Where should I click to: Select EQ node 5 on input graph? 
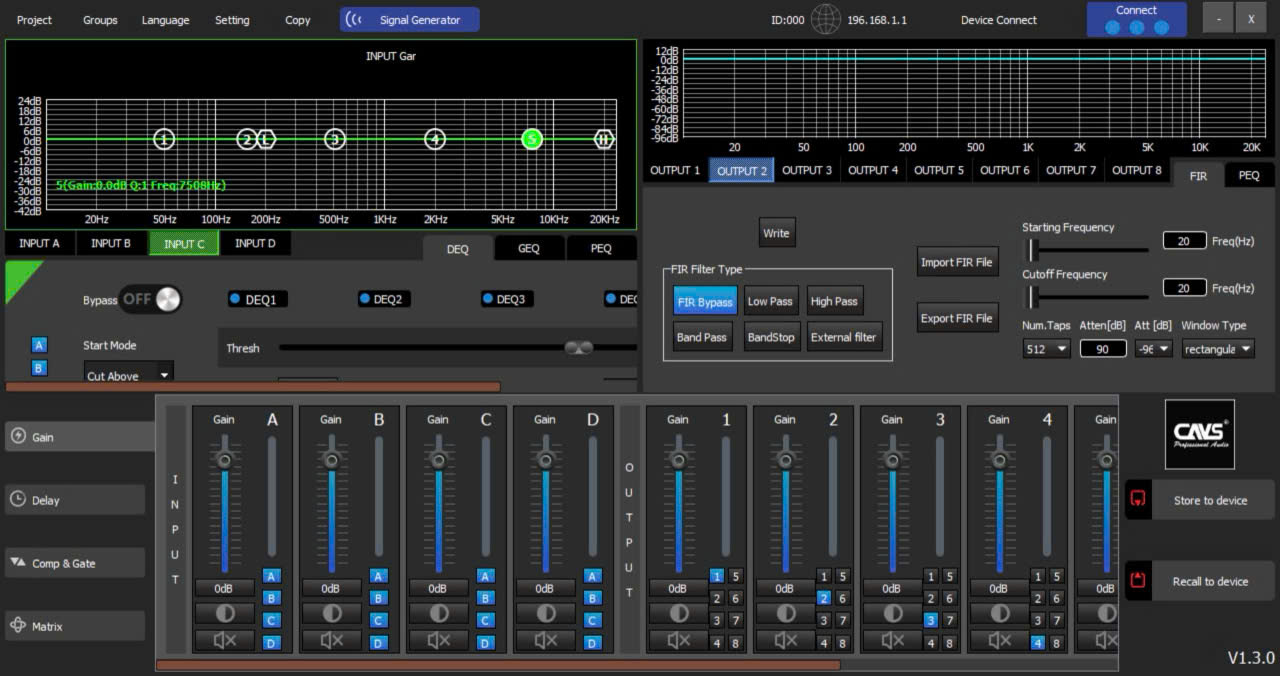click(532, 139)
